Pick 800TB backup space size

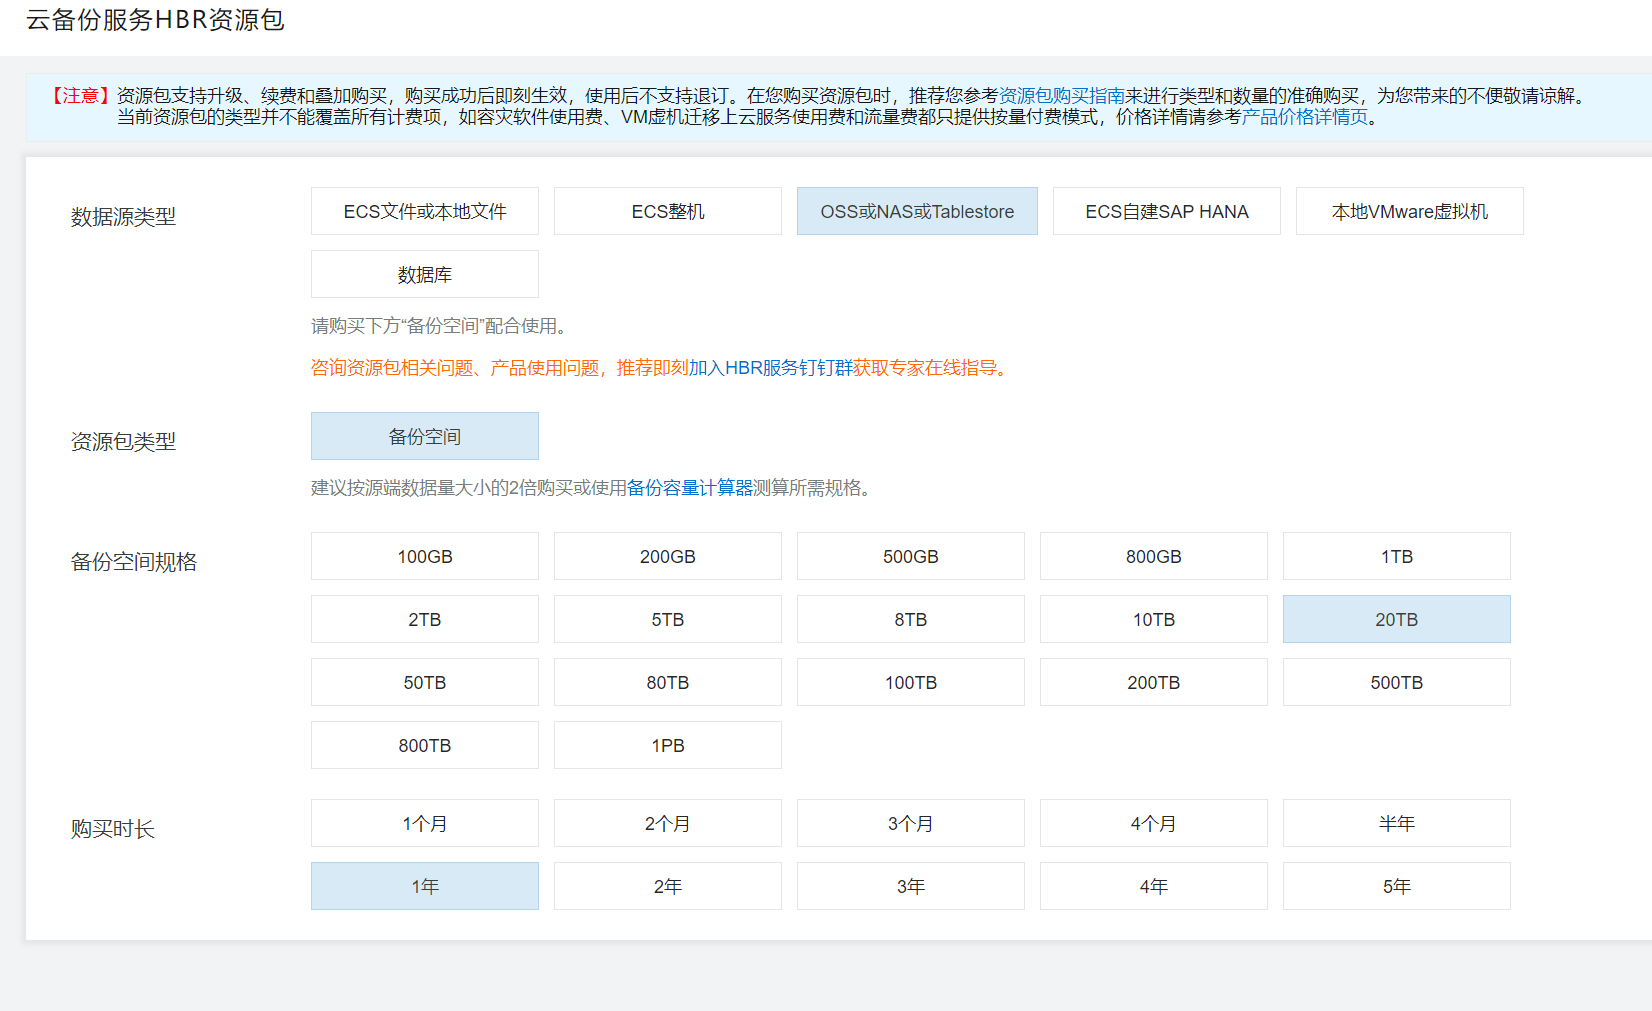click(425, 745)
